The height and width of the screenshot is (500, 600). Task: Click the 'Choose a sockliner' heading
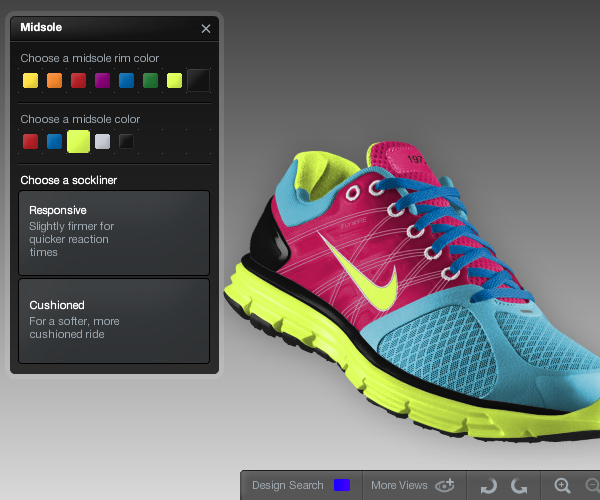[68, 180]
